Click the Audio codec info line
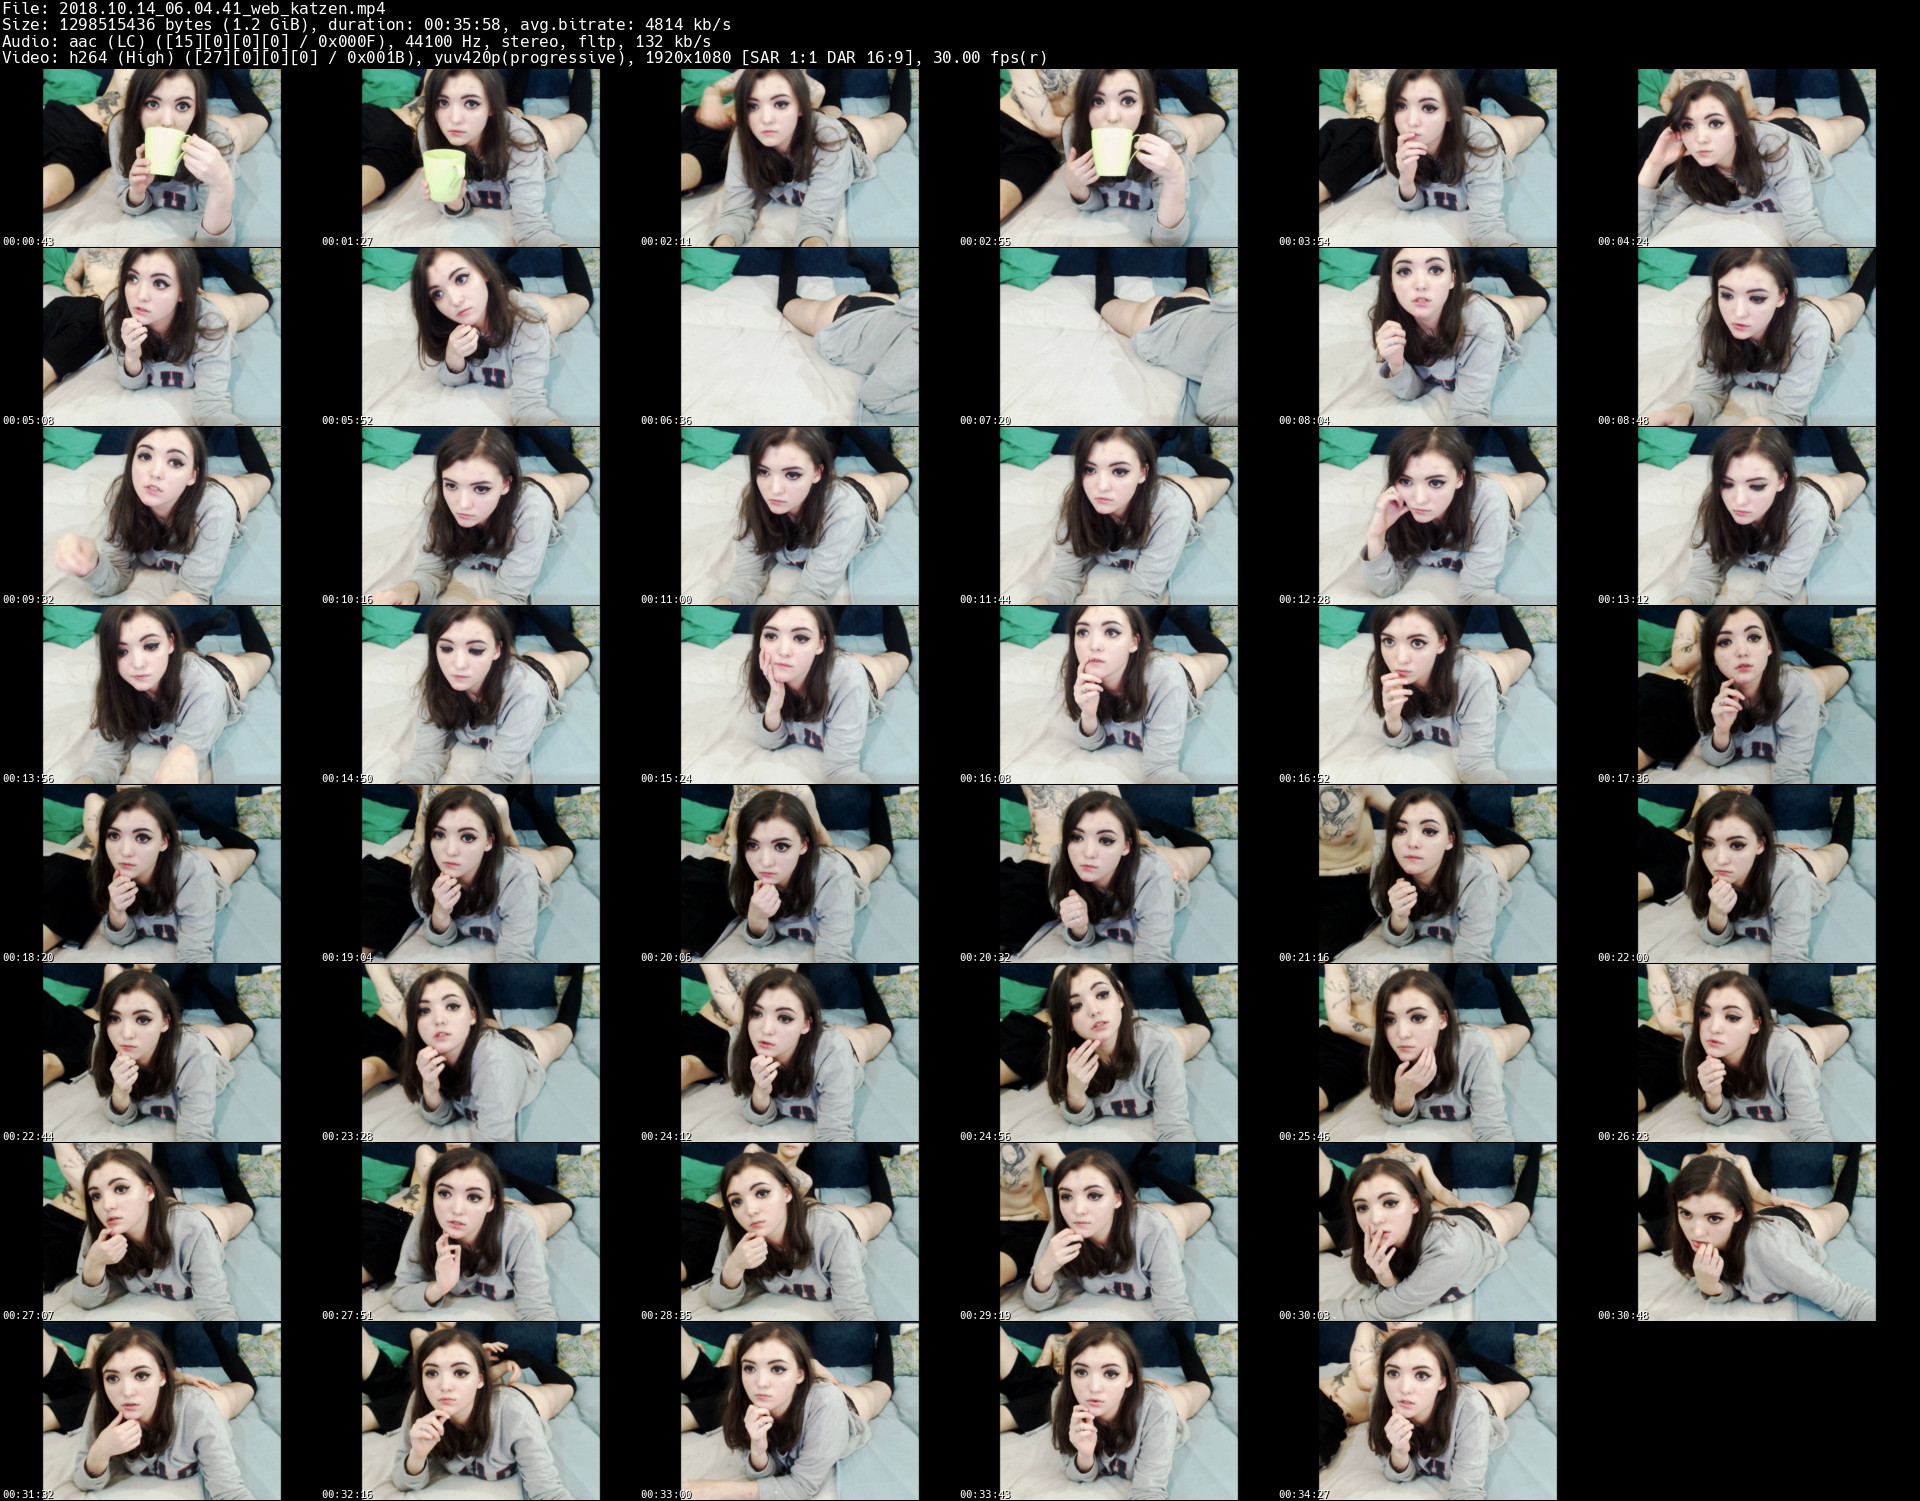 (x=356, y=41)
